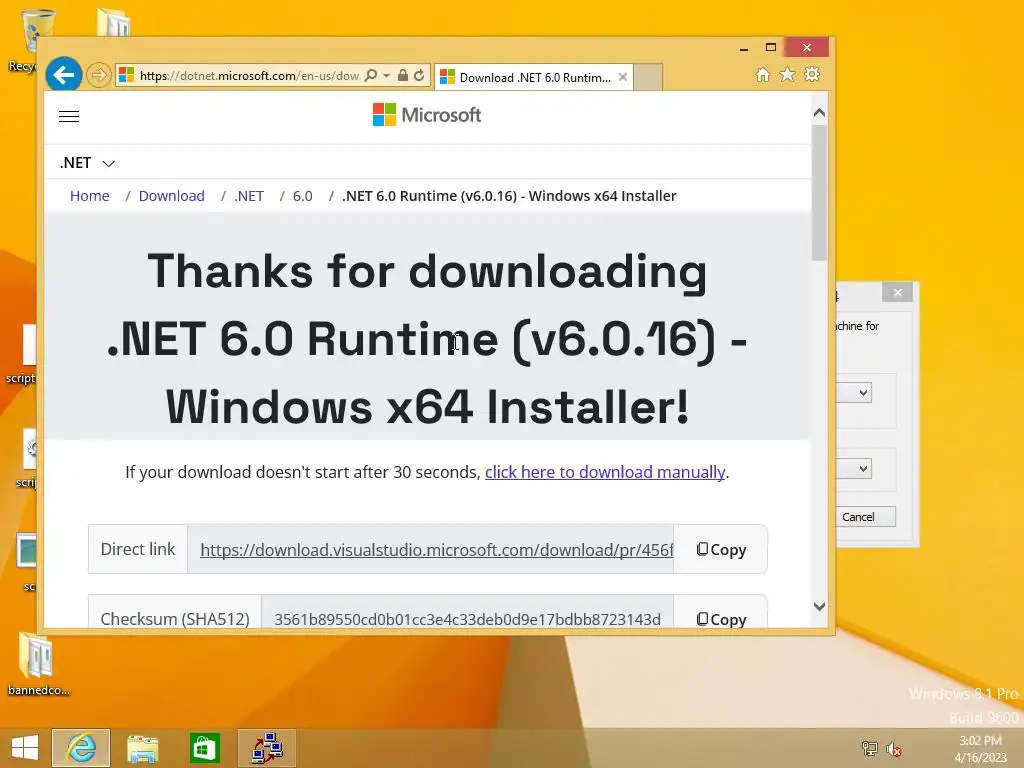Click the browser Forward arrow button

click(x=99, y=75)
